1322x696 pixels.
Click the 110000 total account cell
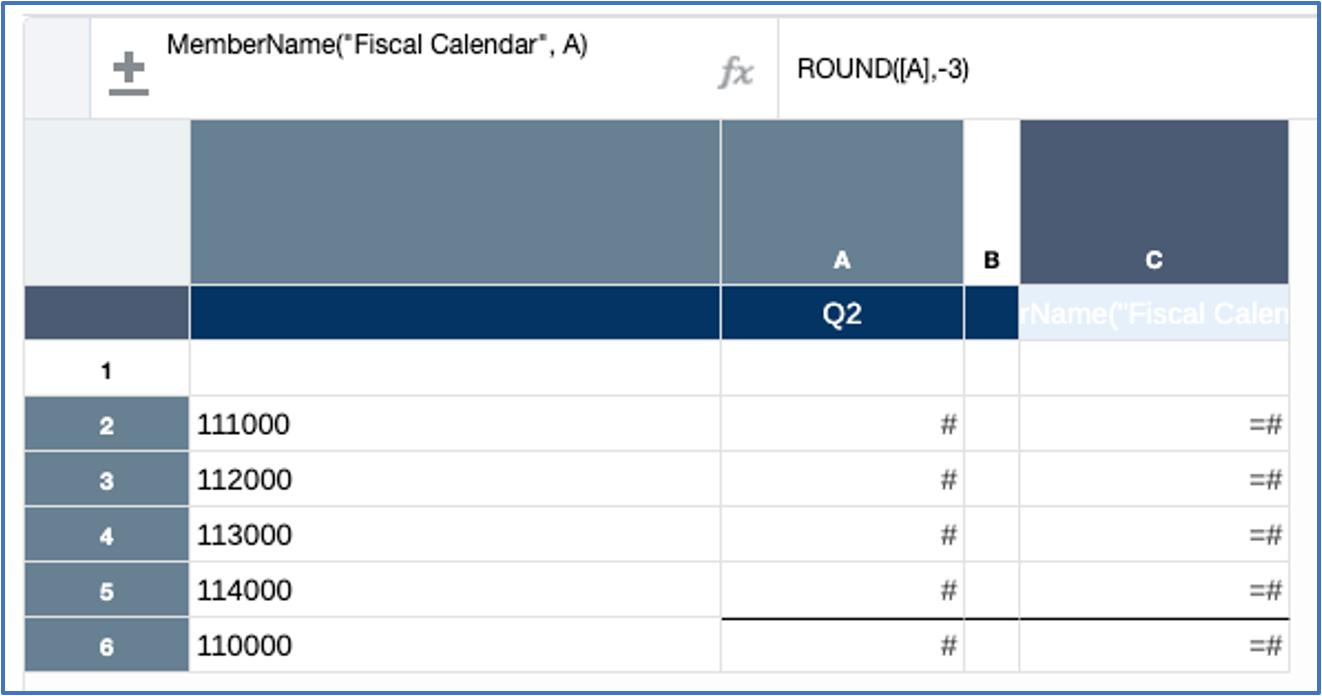(454, 646)
